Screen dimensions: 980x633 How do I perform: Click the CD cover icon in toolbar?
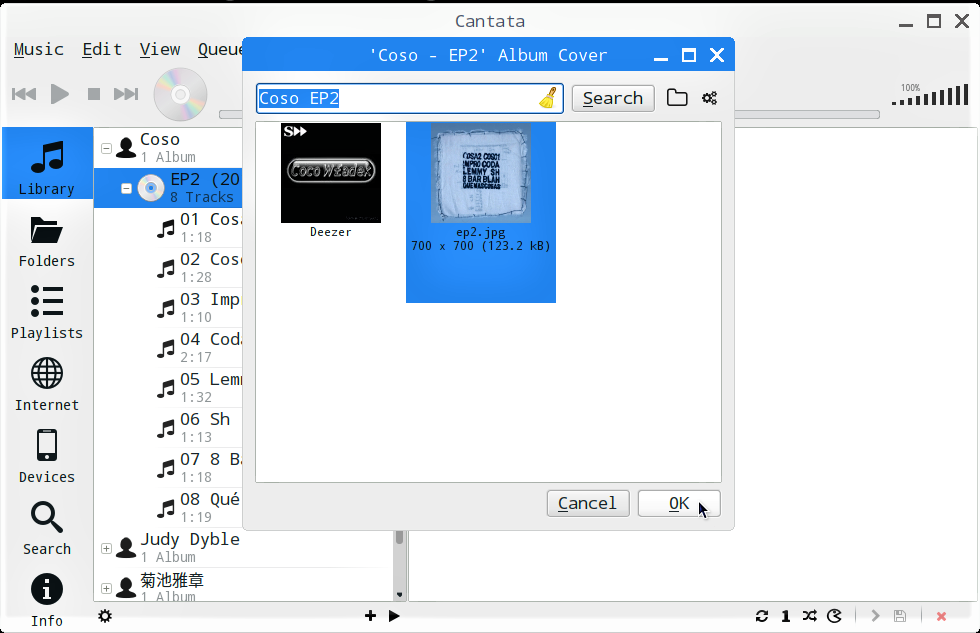pyautogui.click(x=180, y=94)
